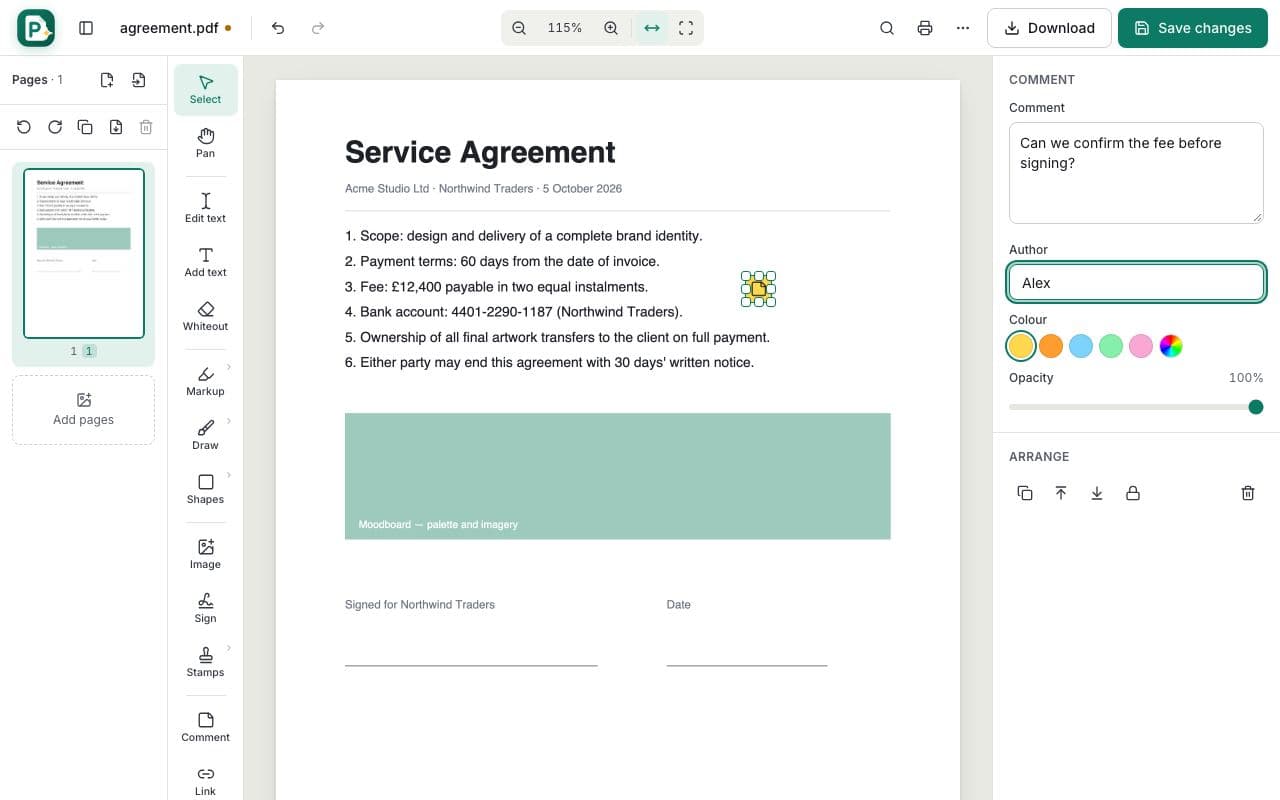Lock the selected comment

pyautogui.click(x=1133, y=493)
